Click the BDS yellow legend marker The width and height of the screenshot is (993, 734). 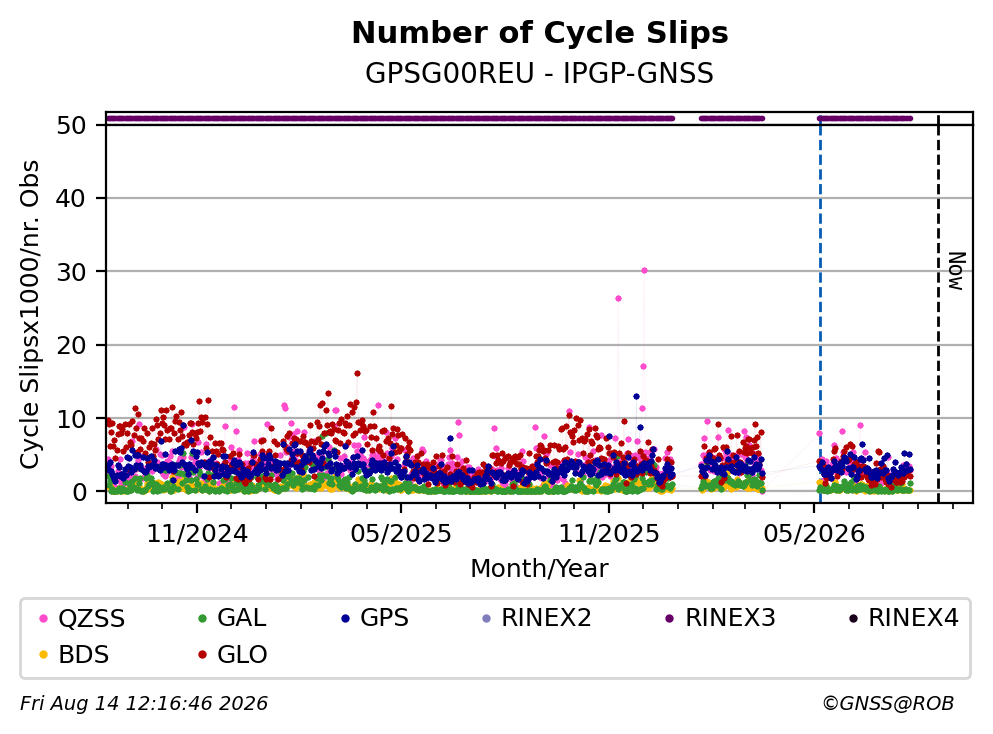[x=43, y=655]
